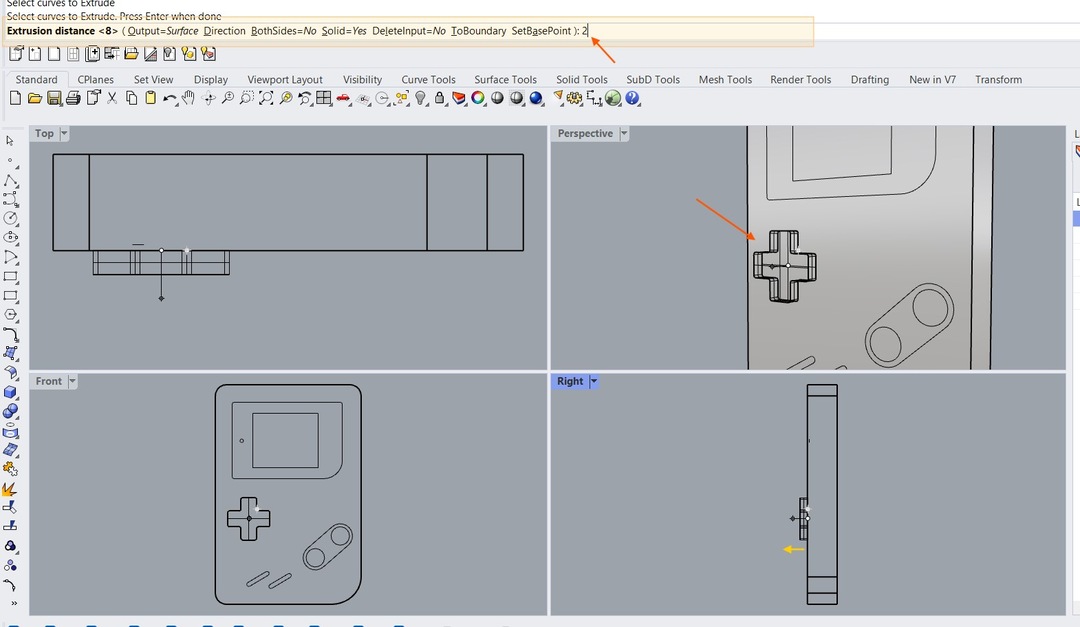Select the Boolean union spheres tool
Image resolution: width=1080 pixels, height=627 pixels.
[x=10, y=411]
